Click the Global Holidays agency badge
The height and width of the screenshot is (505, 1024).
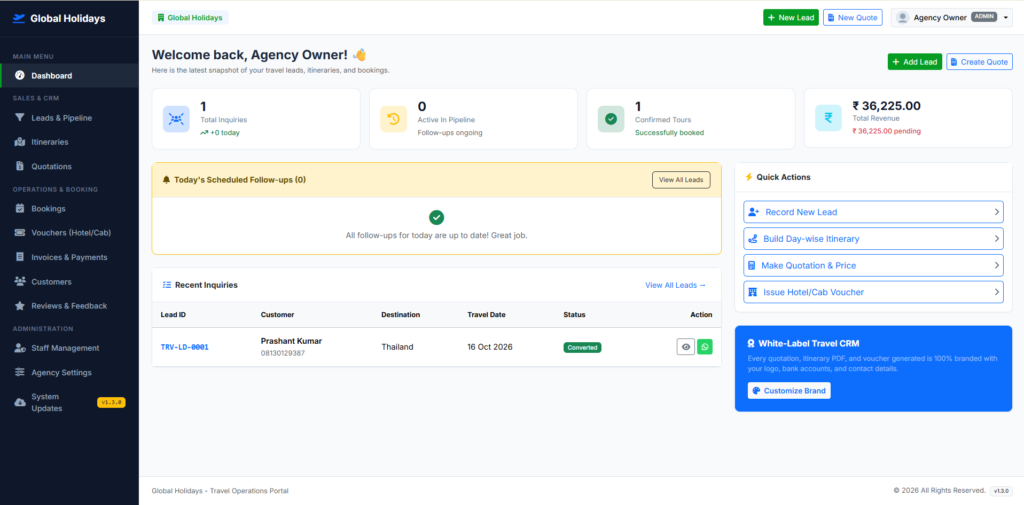[190, 18]
